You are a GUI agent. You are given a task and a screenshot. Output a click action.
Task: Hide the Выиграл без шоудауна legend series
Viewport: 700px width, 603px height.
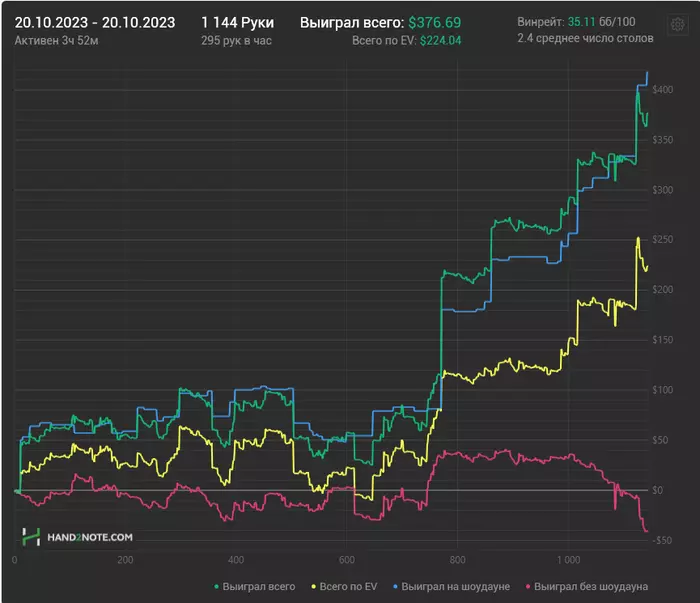point(591,586)
